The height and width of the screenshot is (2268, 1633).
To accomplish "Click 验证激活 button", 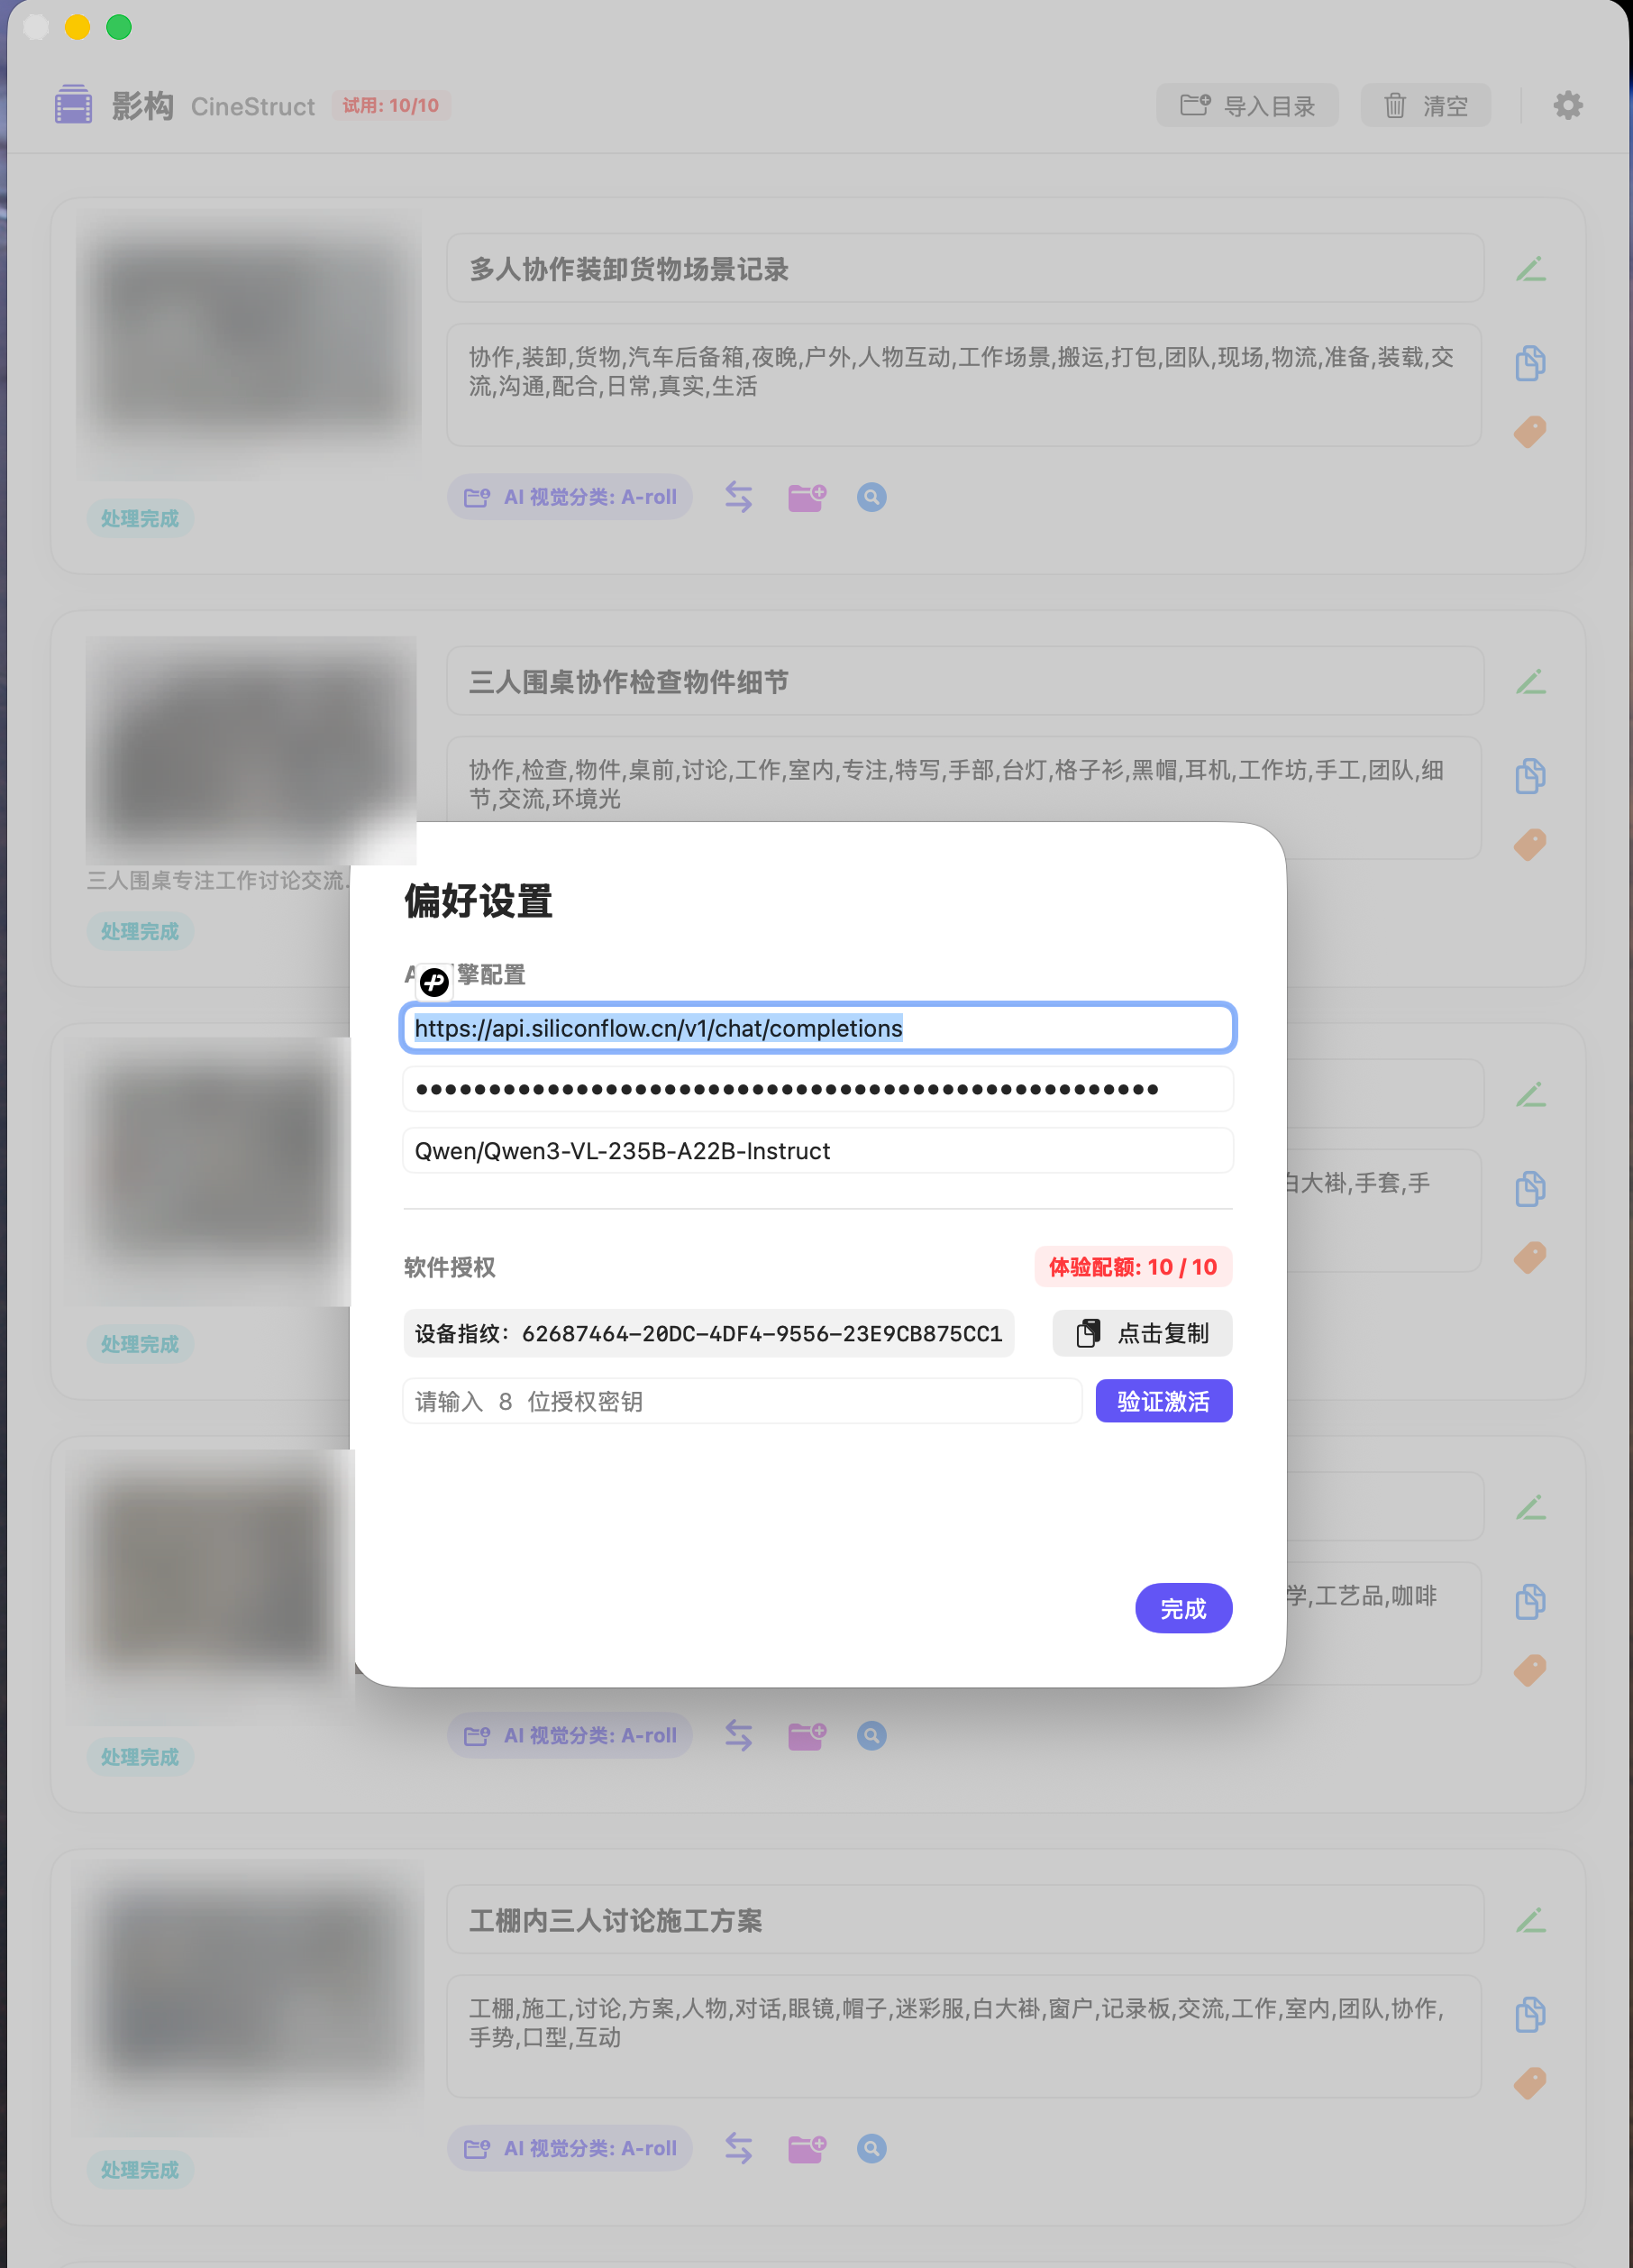I will pos(1163,1401).
